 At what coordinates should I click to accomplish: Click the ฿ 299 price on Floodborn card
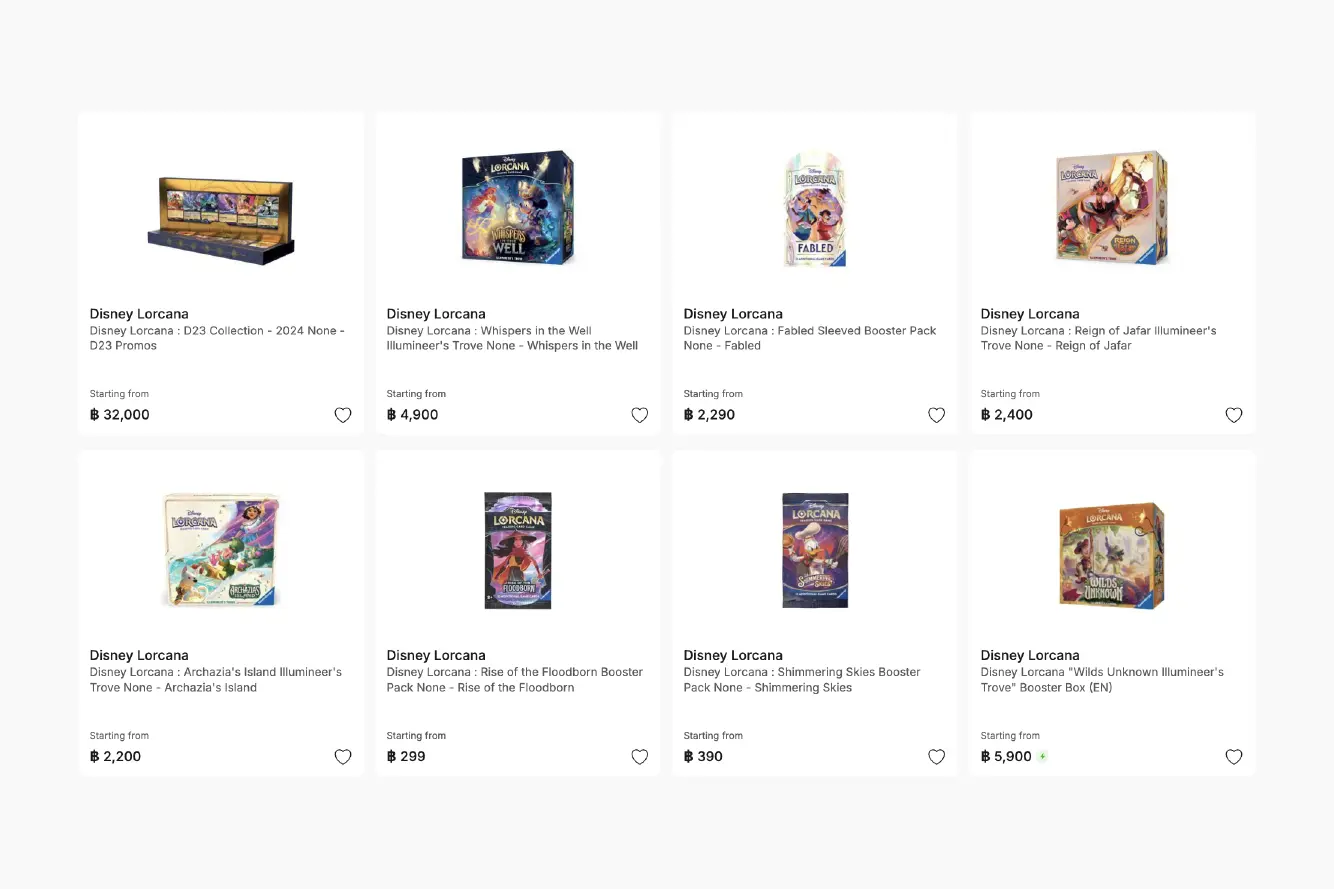(x=406, y=757)
